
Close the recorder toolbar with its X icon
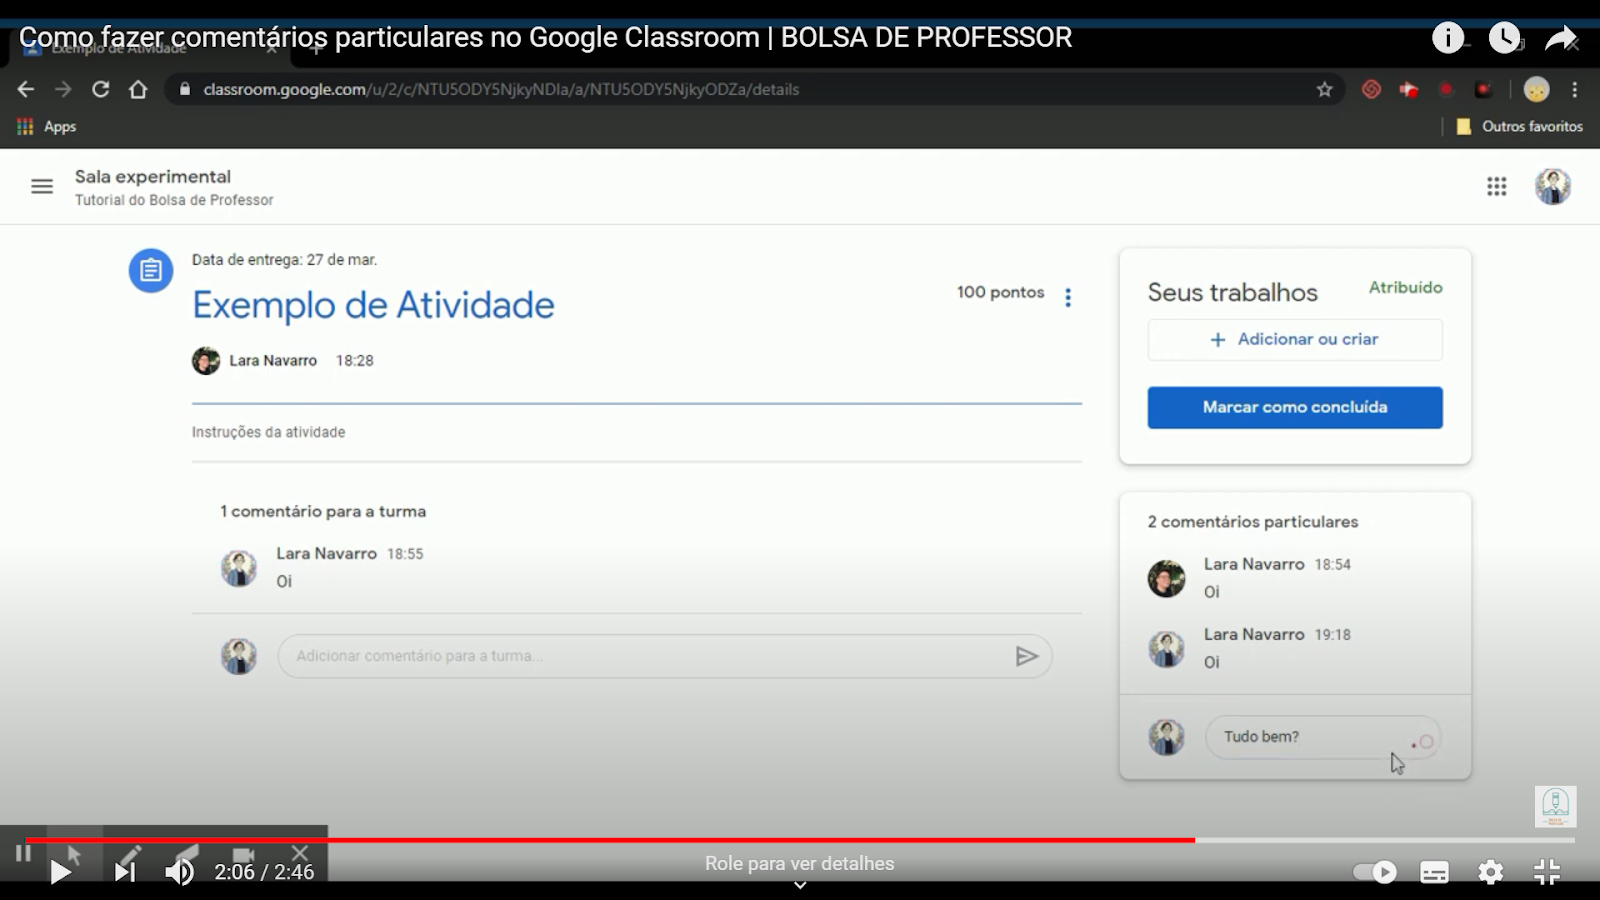[300, 853]
